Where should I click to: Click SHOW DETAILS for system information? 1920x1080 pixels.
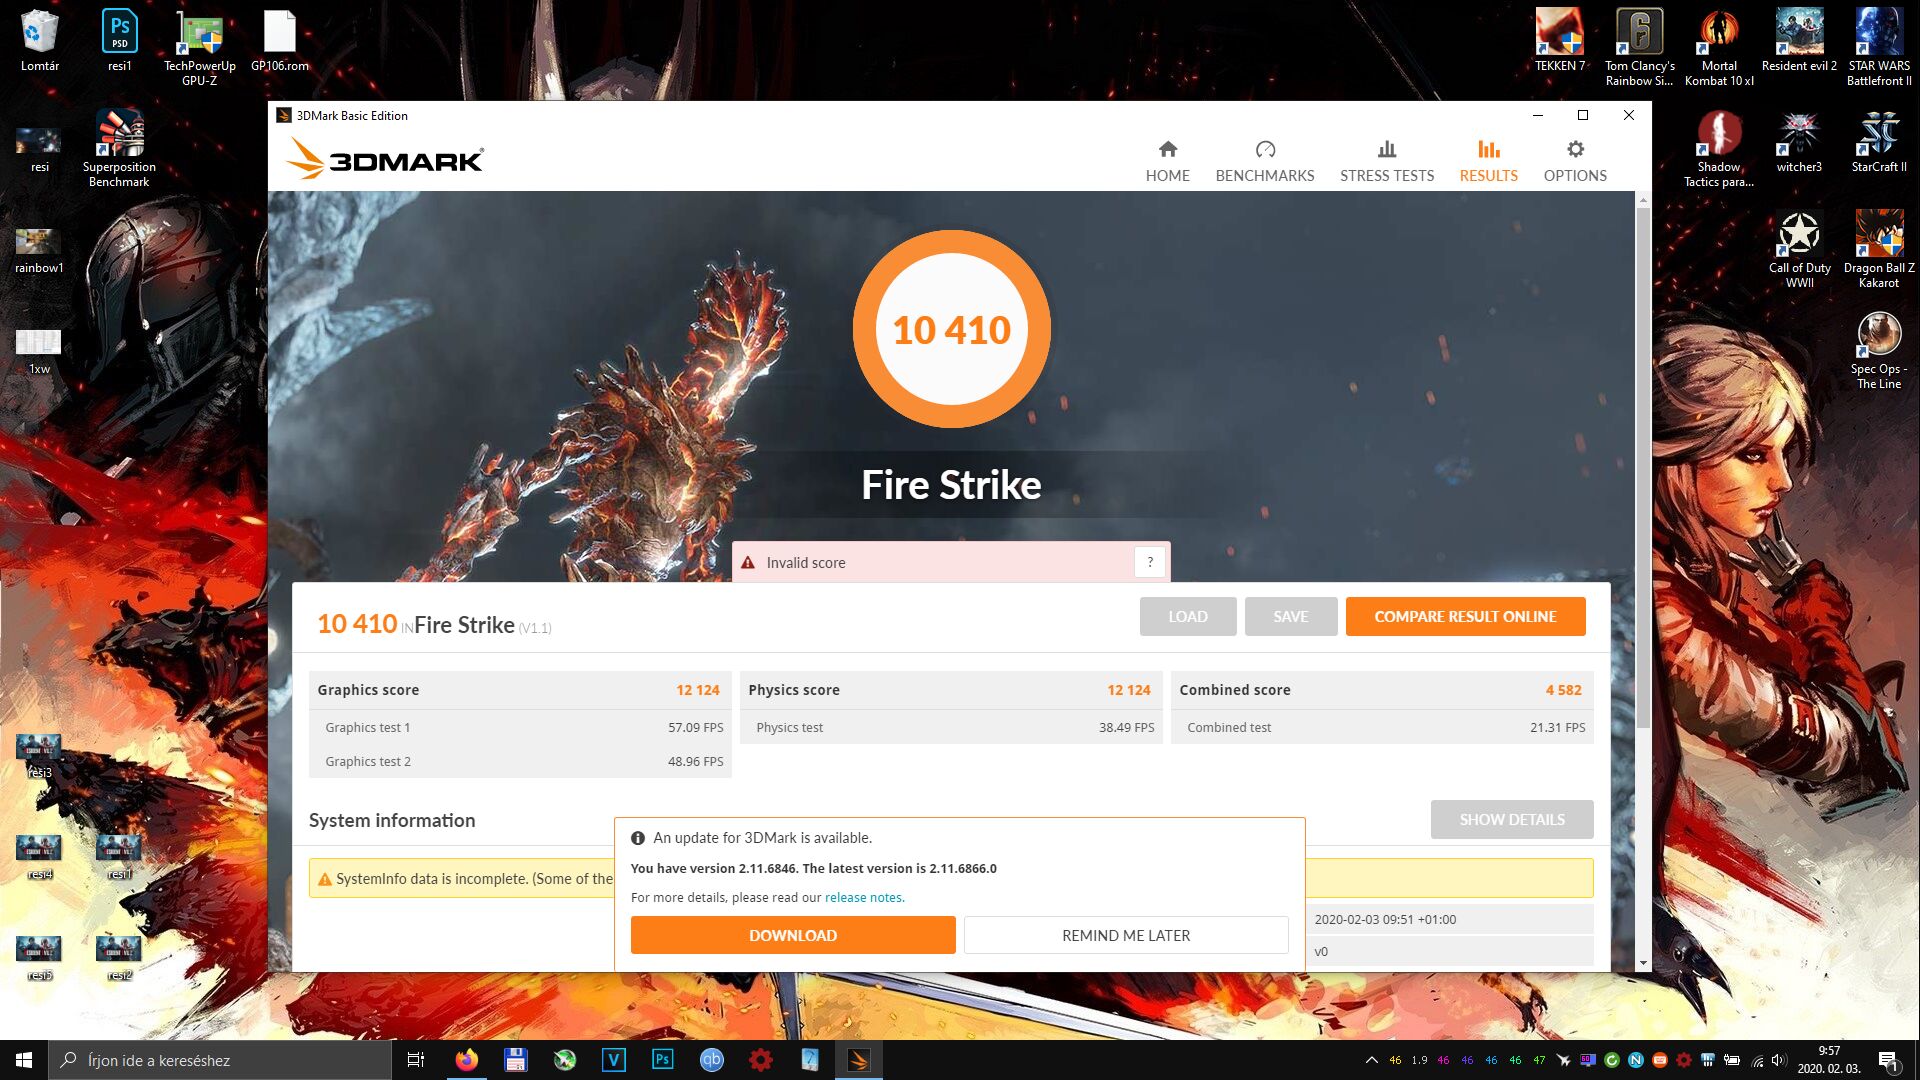tap(1512, 819)
